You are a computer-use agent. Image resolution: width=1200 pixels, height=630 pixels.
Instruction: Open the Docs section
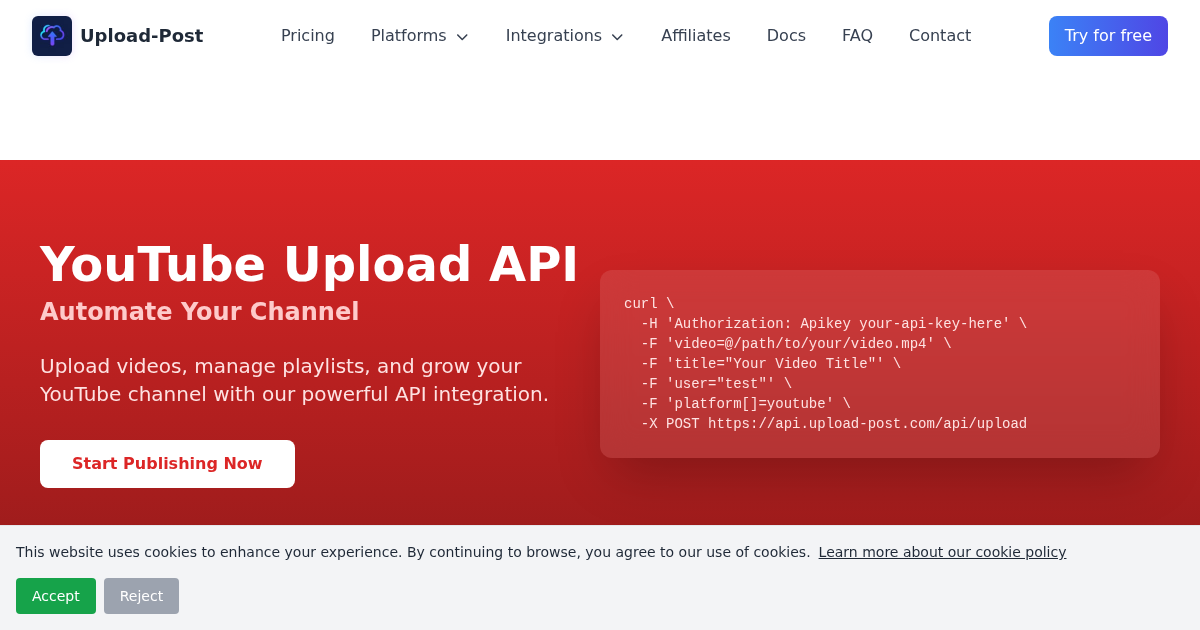click(x=786, y=35)
